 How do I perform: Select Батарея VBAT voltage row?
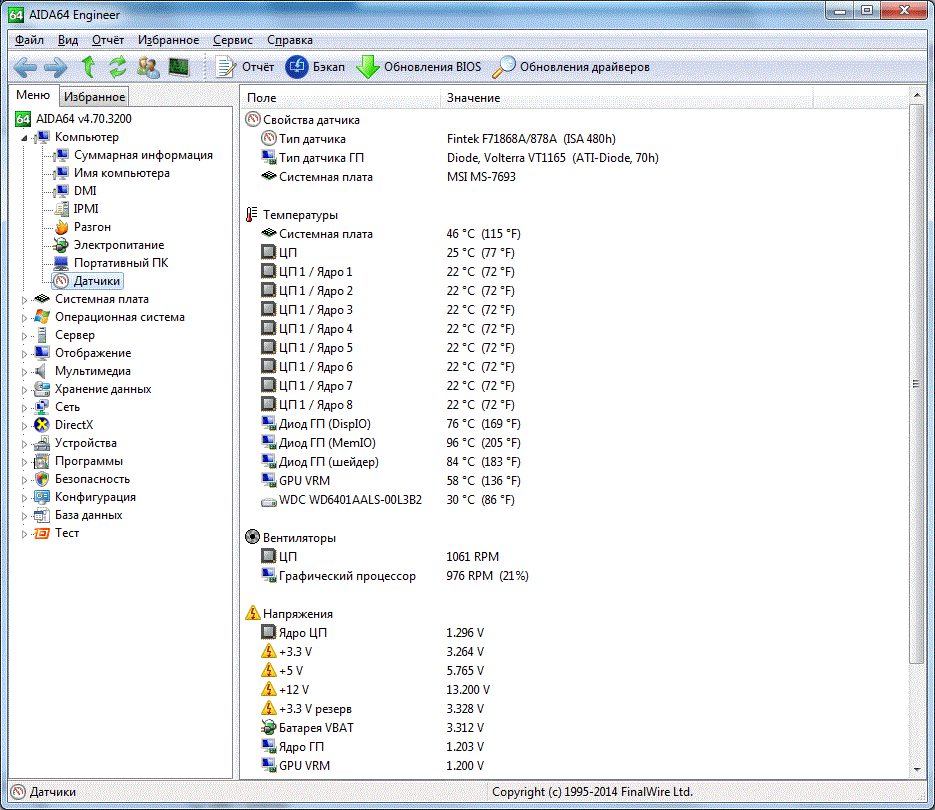575,728
